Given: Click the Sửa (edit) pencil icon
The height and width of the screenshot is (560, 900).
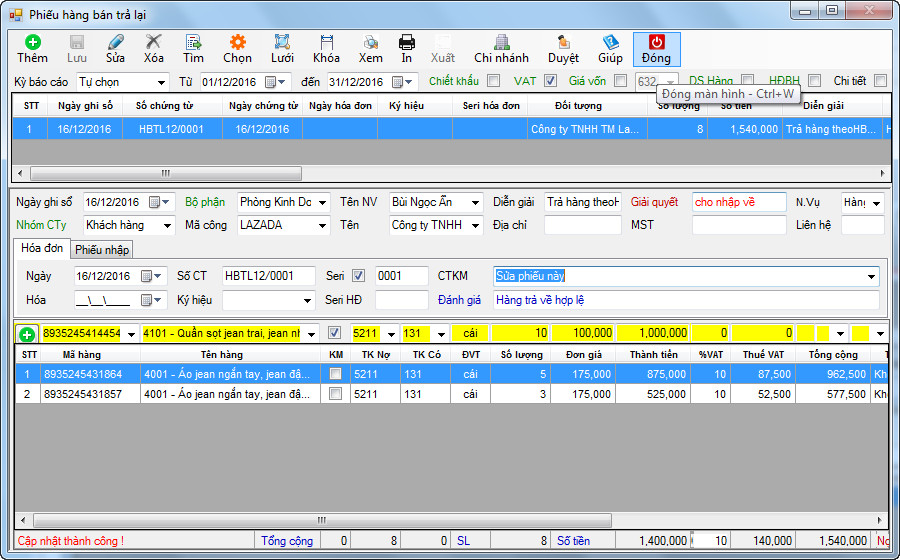Looking at the screenshot, I should tap(115, 42).
